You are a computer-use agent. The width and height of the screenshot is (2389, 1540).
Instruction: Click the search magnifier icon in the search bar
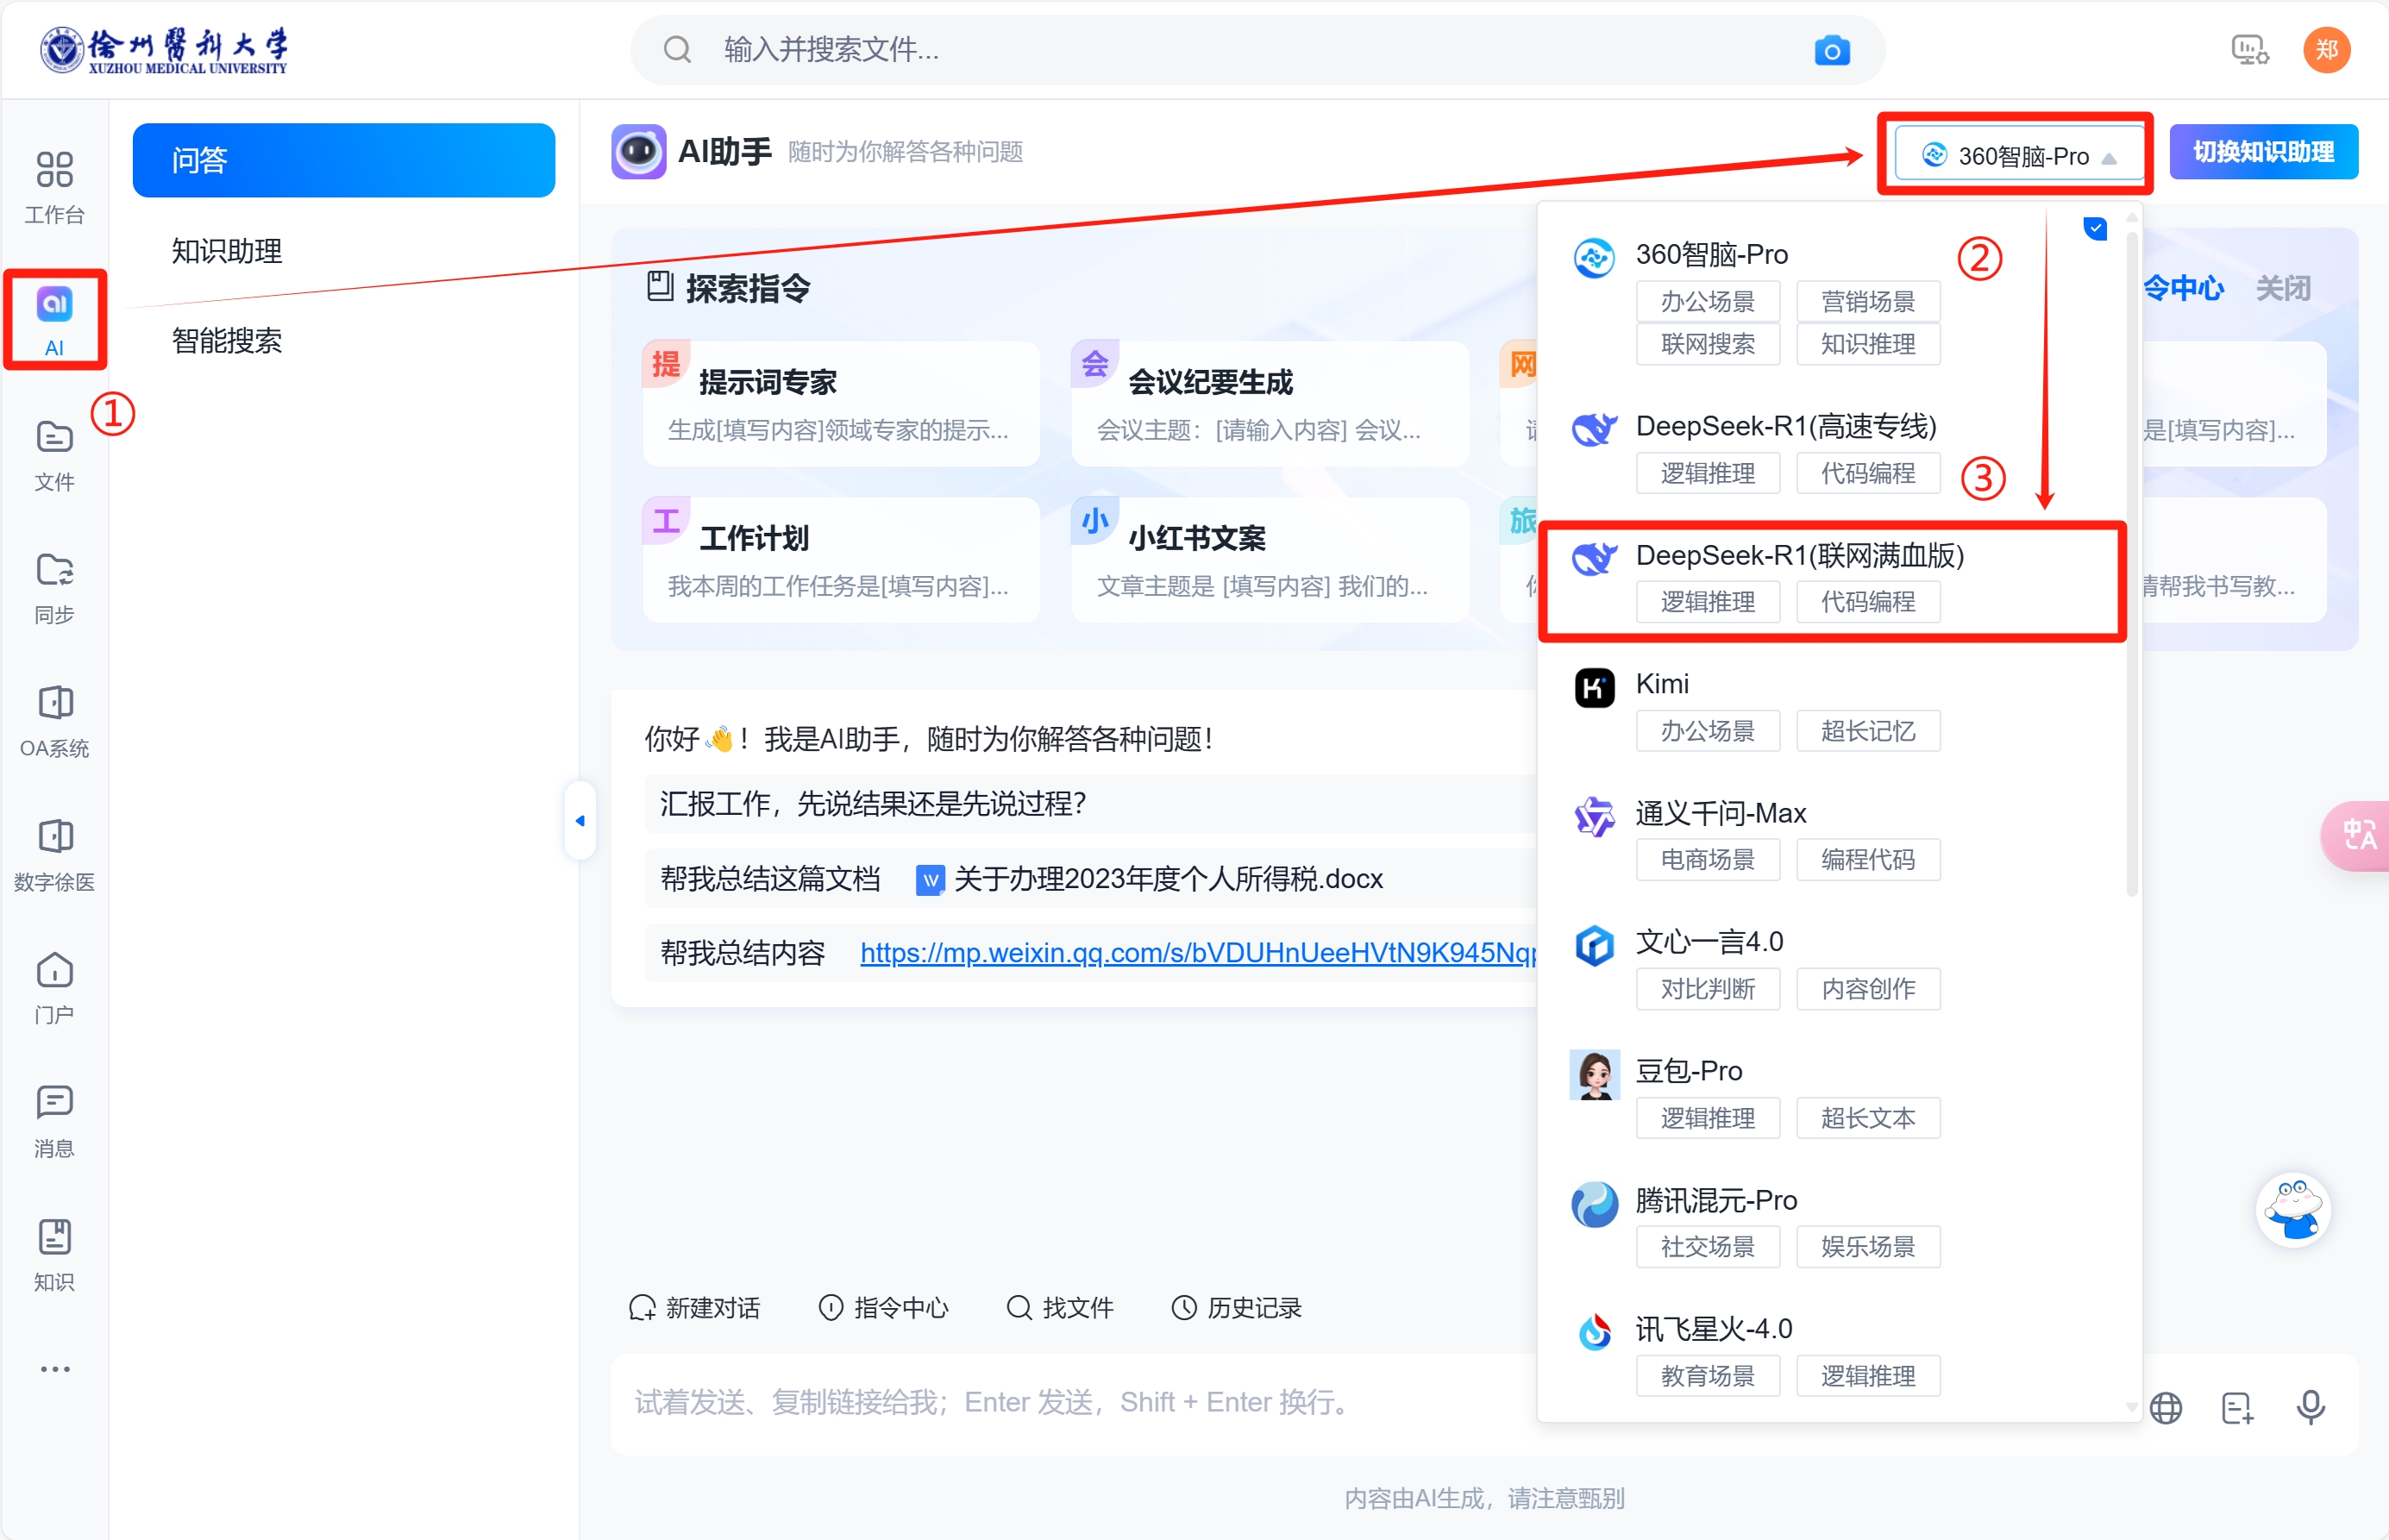point(678,50)
